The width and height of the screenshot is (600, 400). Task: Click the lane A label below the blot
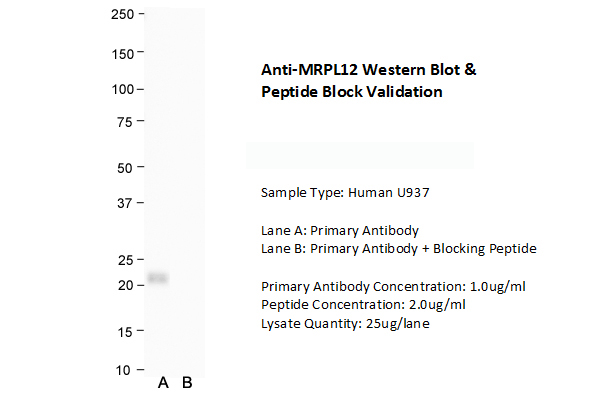point(163,383)
